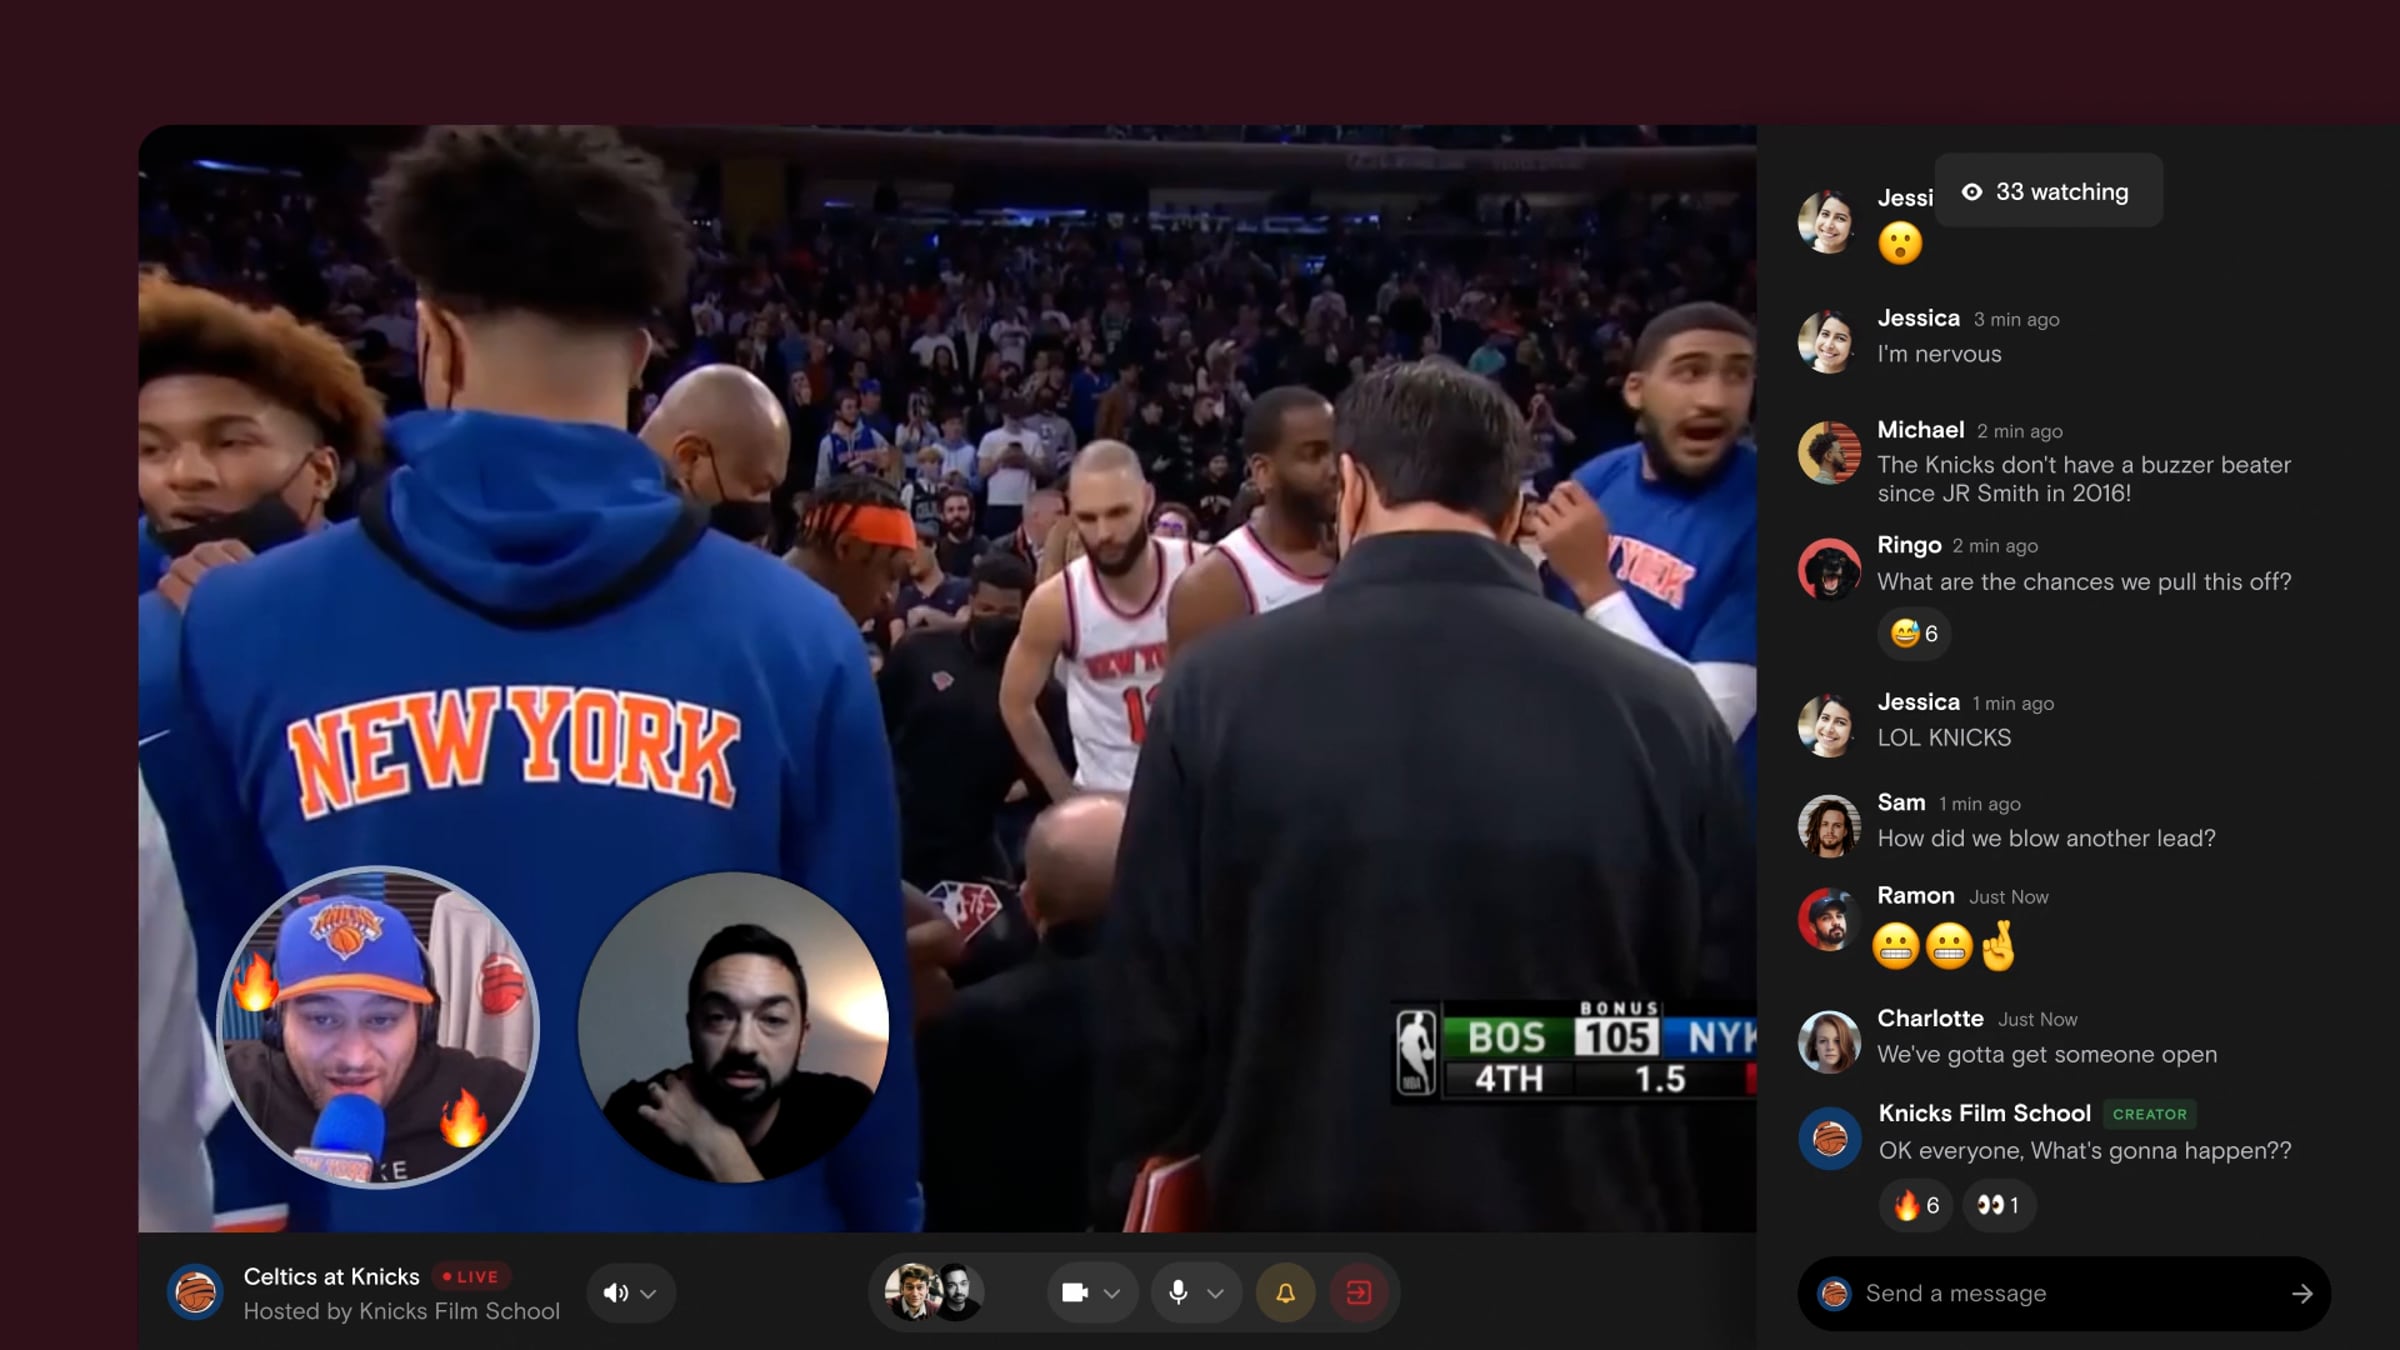
Task: Click the BOS 105 scoreboard overlay
Action: 1574,1051
